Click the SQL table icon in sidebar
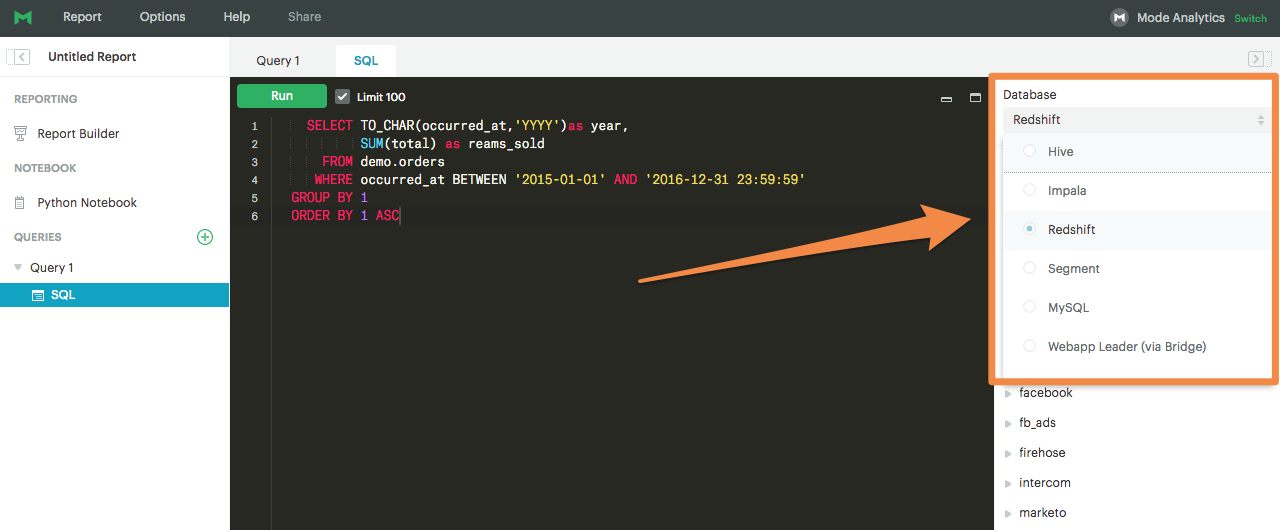Viewport: 1280px width, 530px height. 38,295
